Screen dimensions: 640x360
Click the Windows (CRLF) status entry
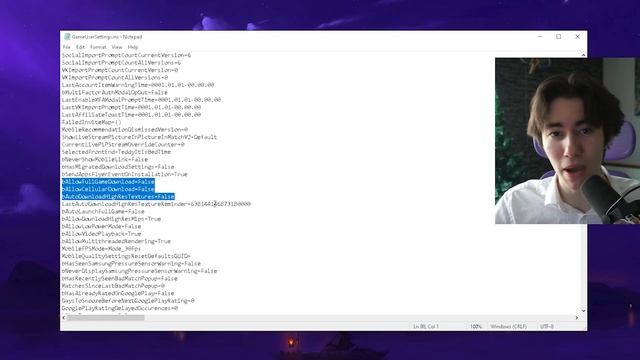tap(509, 327)
